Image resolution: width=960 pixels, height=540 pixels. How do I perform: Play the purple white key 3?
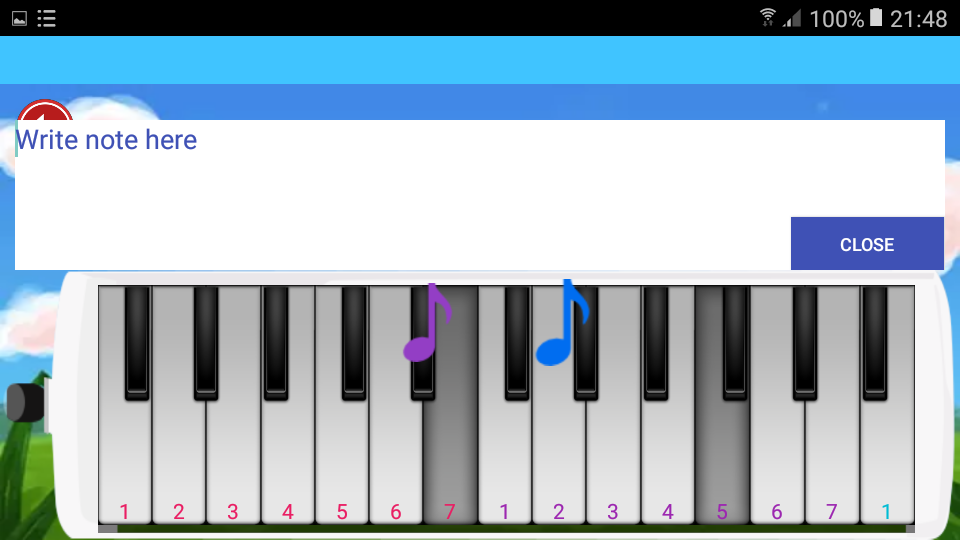tap(613, 465)
